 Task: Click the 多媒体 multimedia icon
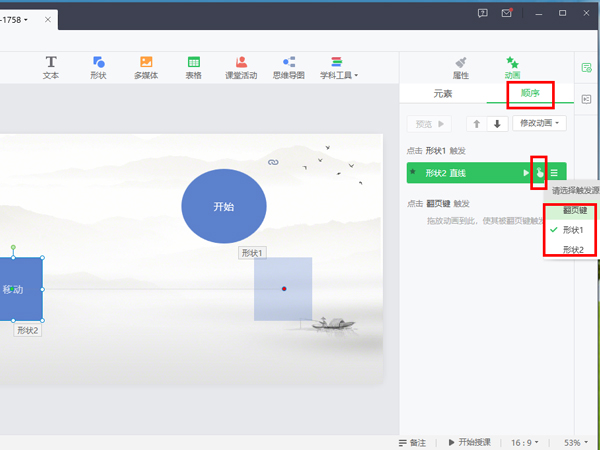click(146, 67)
